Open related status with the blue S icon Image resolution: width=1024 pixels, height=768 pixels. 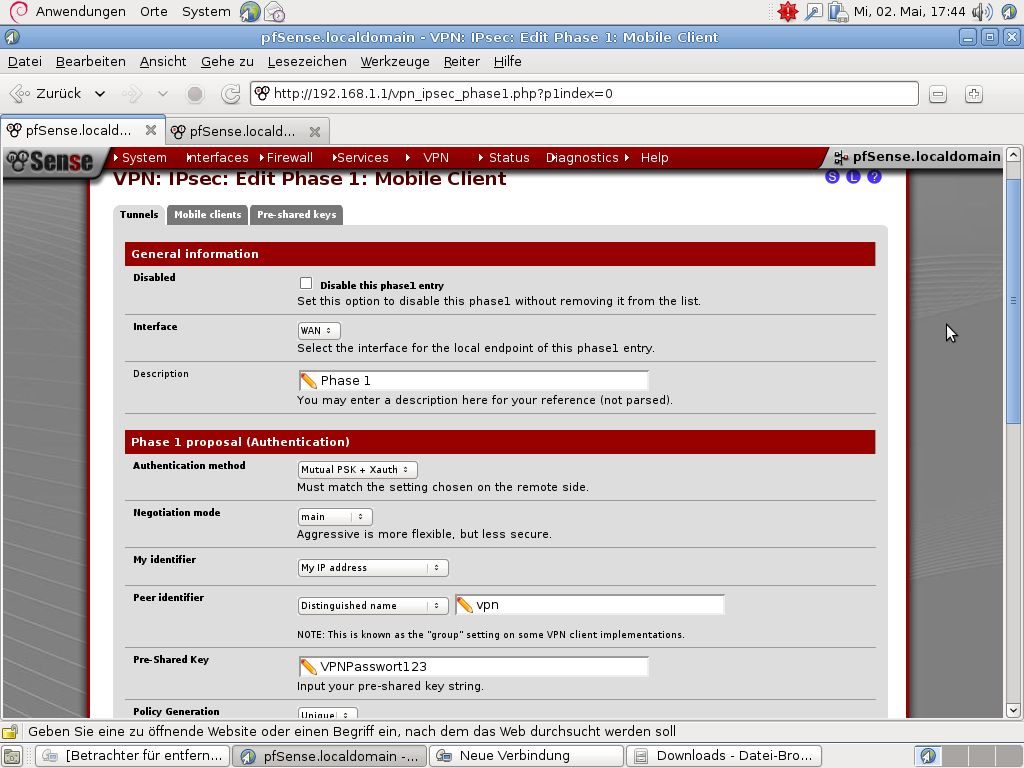[x=832, y=176]
